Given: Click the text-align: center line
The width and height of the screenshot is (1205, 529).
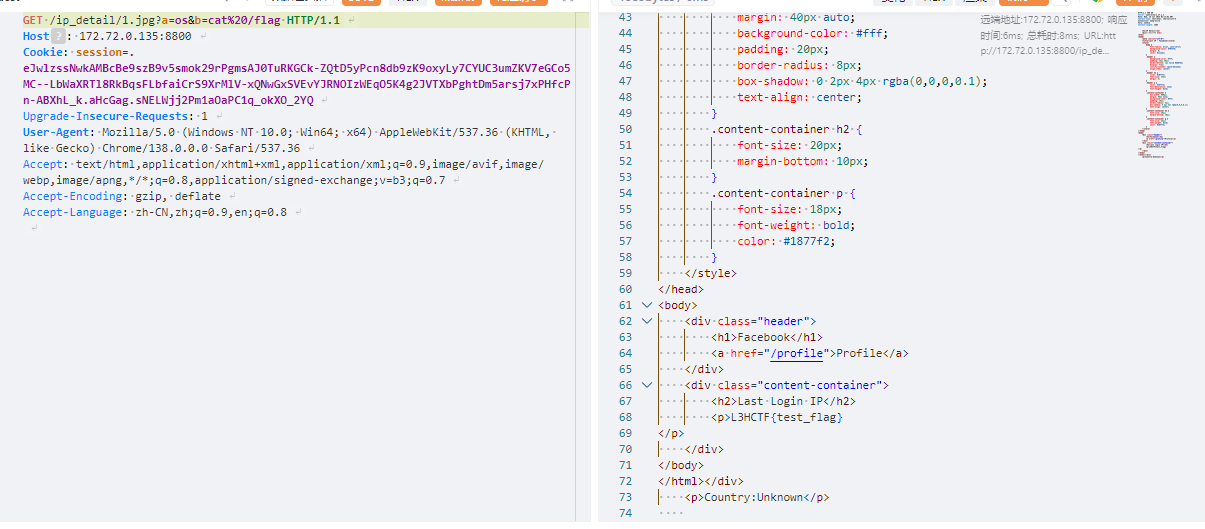Looking at the screenshot, I should click(799, 97).
